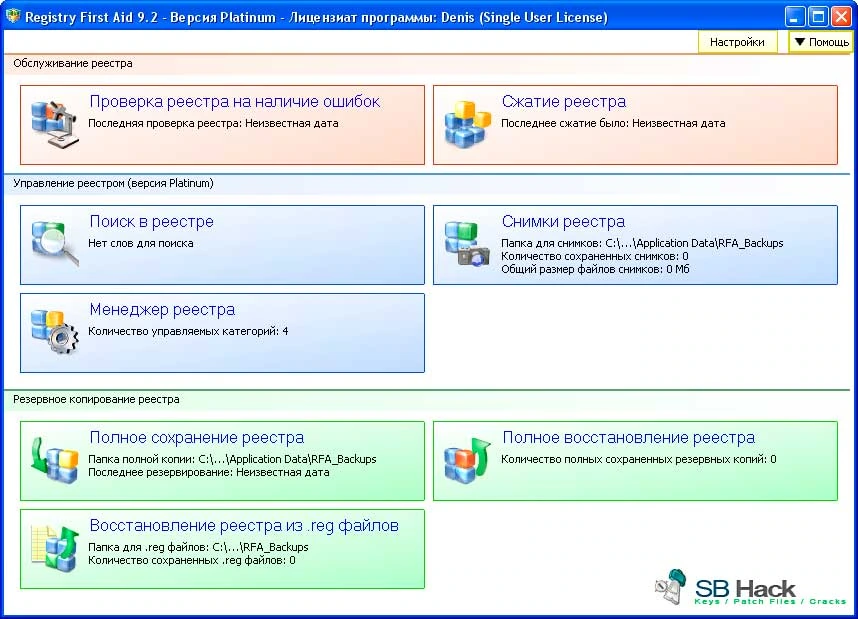Click text 'Последняя проверка реестра: Неизвестная дата'
858x619 pixels.
point(213,123)
